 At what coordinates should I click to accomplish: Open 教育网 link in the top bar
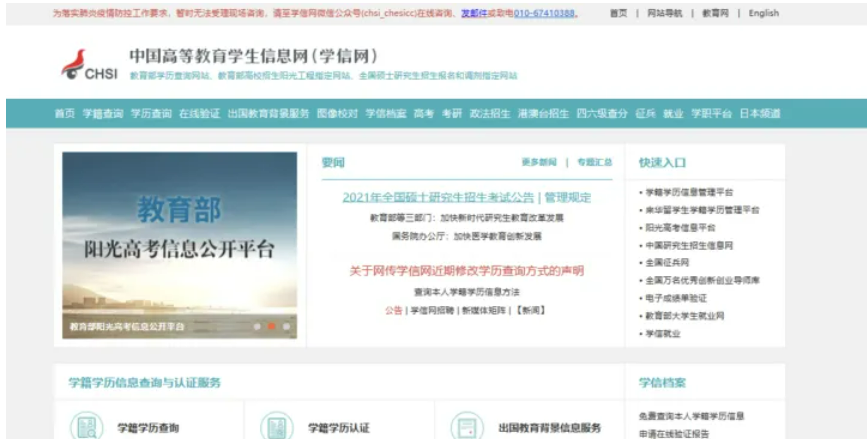pos(715,13)
